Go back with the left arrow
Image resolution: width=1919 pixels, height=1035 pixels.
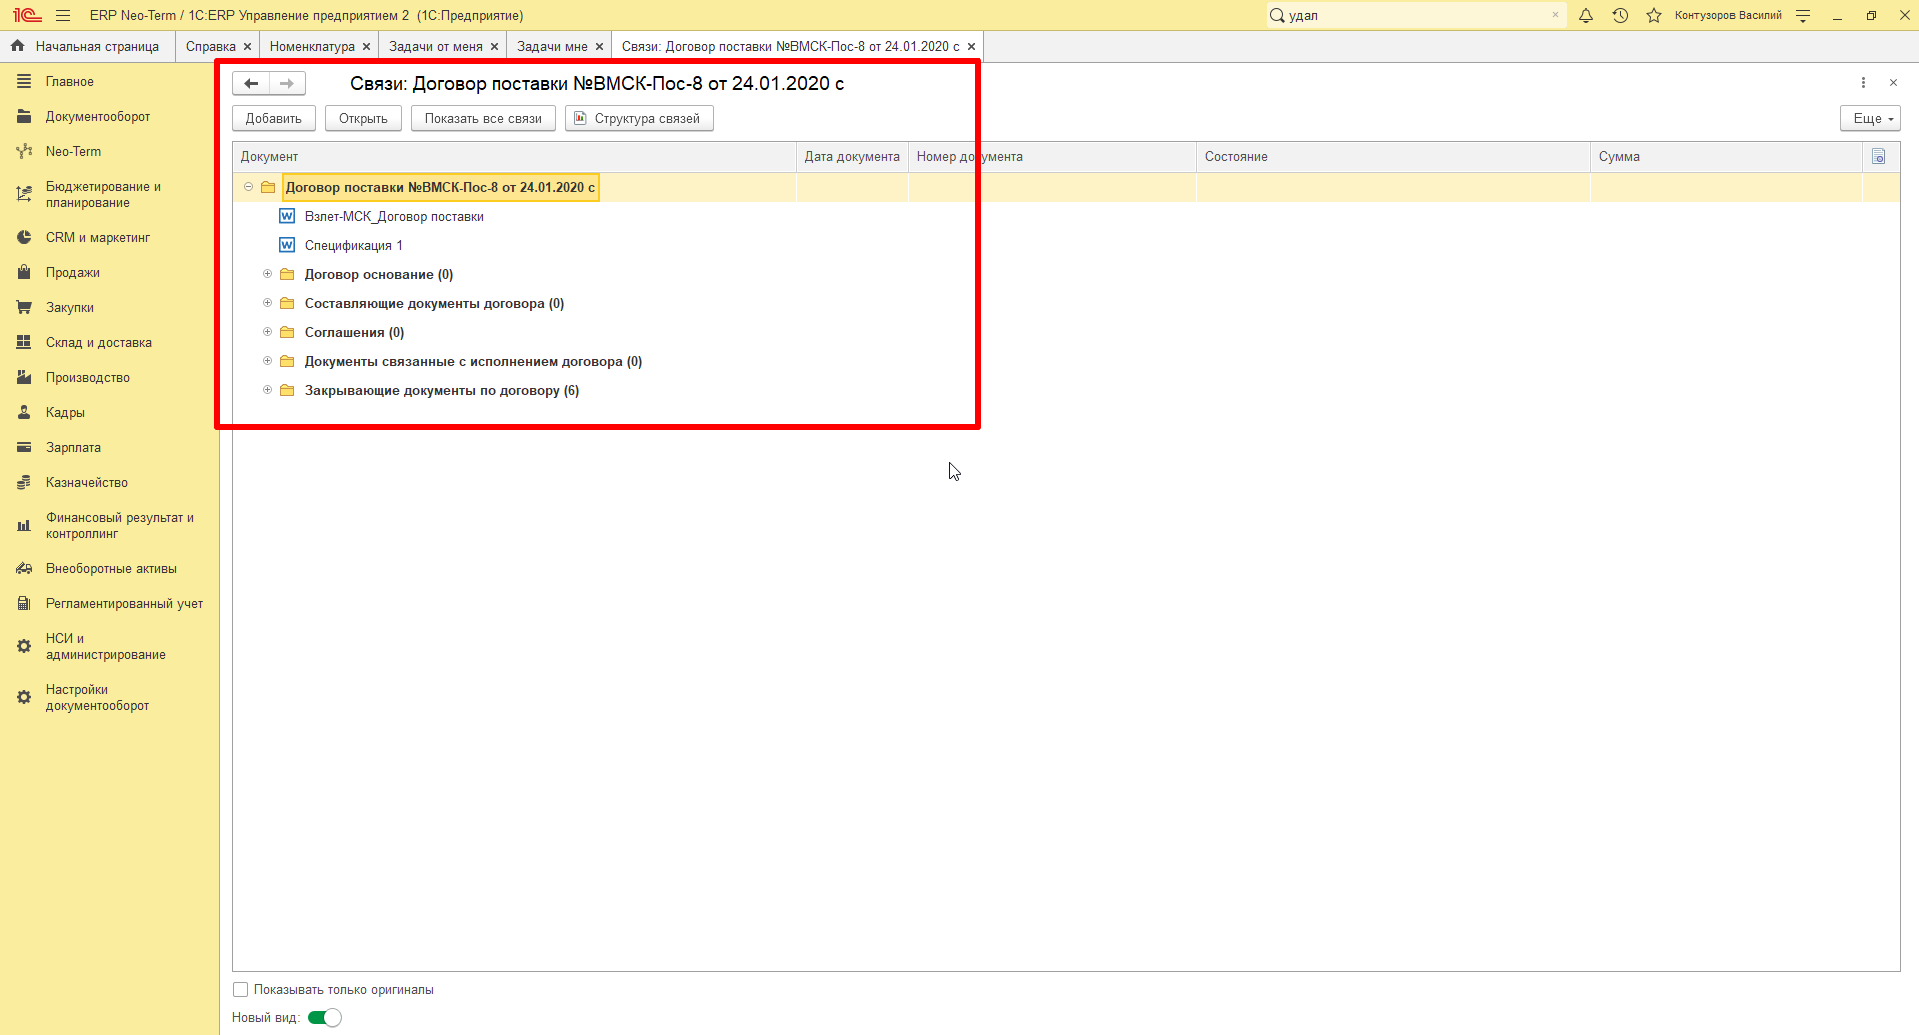[251, 83]
